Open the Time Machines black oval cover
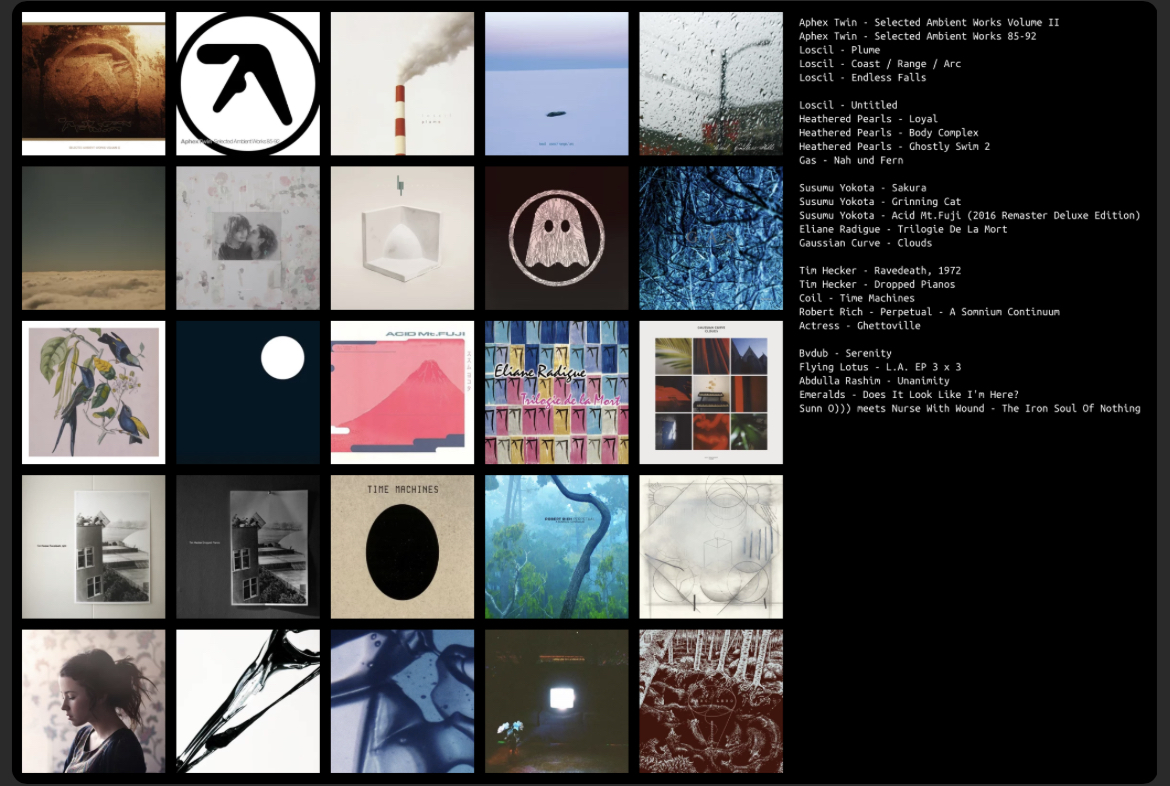Screen dimensions: 1170x786 click(402, 547)
